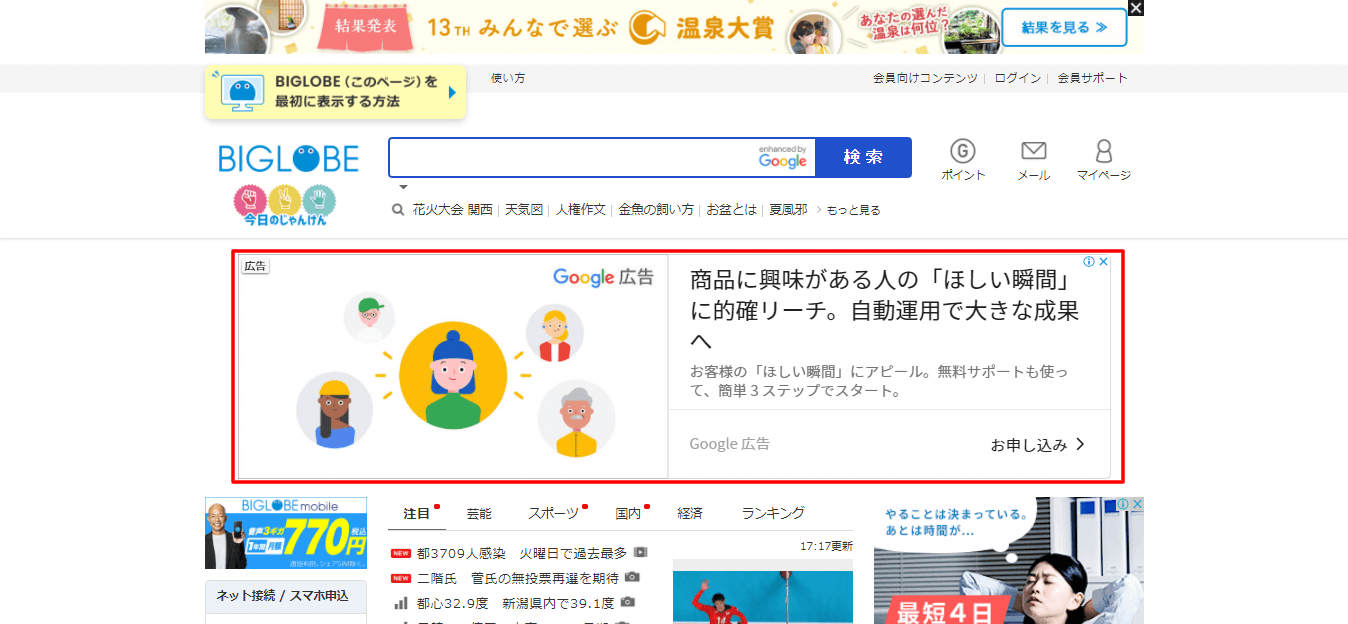Click trending search お盆とは
The height and width of the screenshot is (624, 1348).
point(732,210)
